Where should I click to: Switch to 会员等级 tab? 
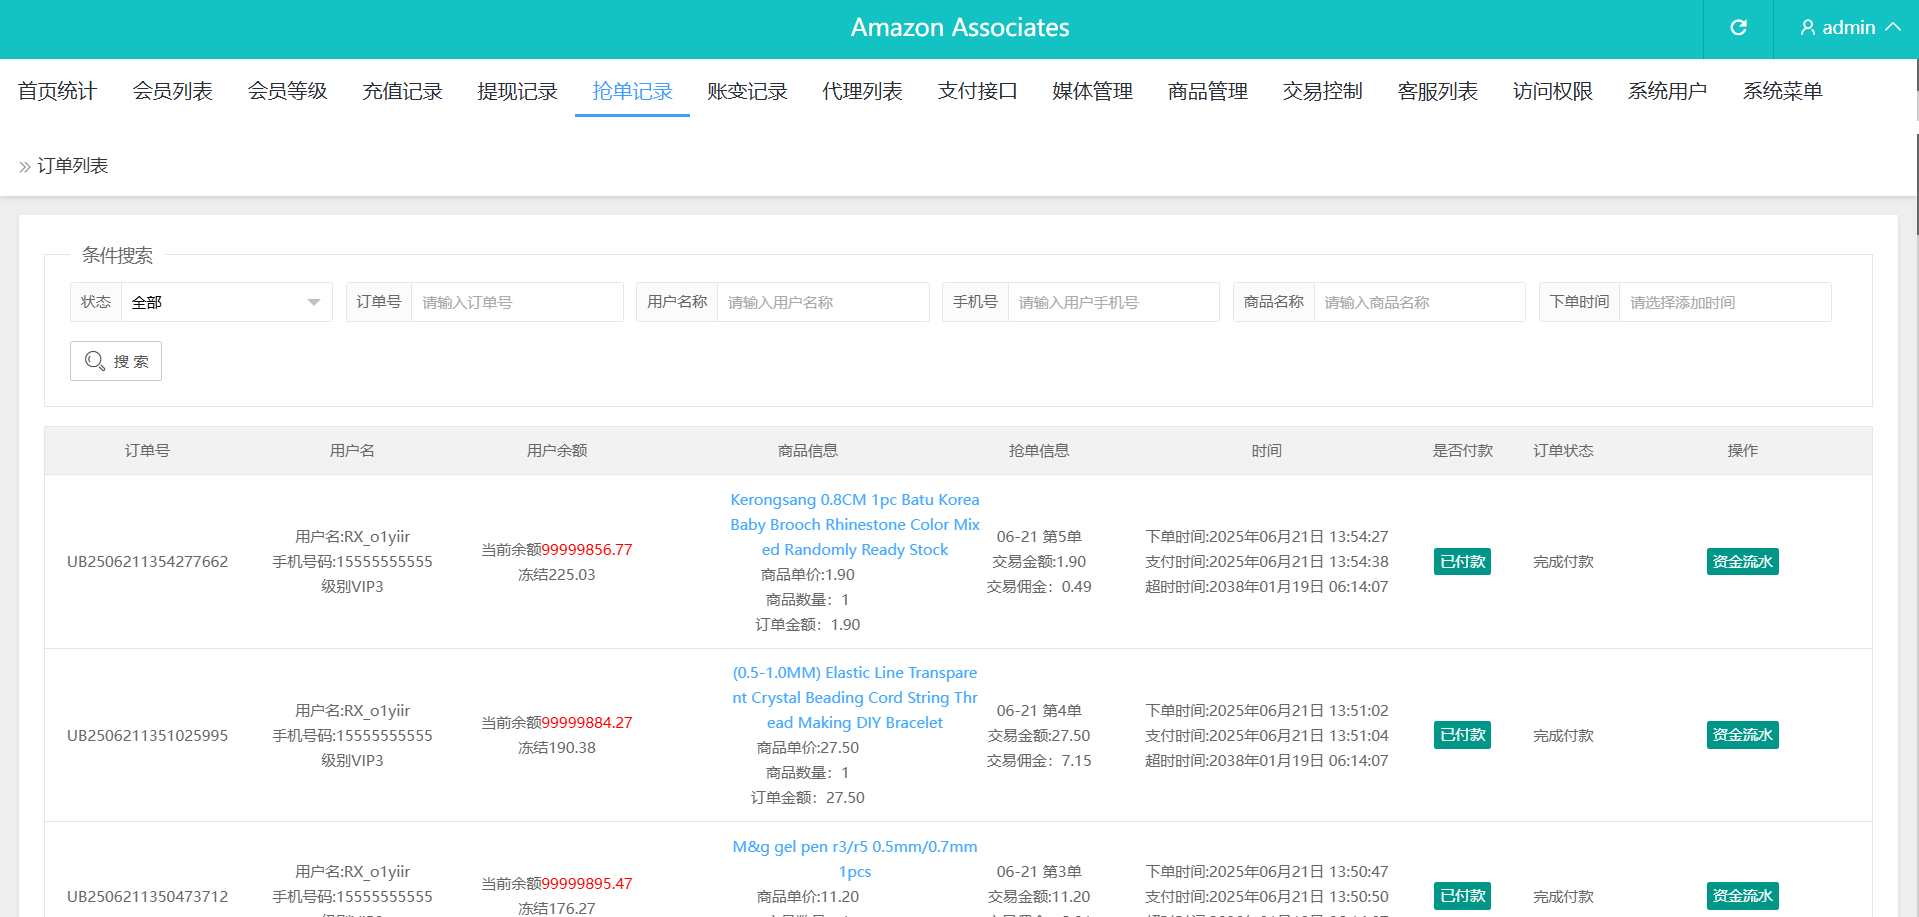(x=287, y=91)
